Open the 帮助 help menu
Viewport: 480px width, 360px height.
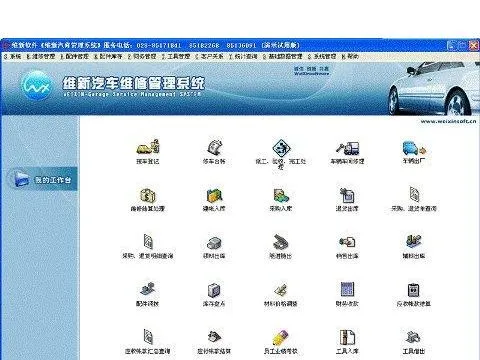[350, 57]
